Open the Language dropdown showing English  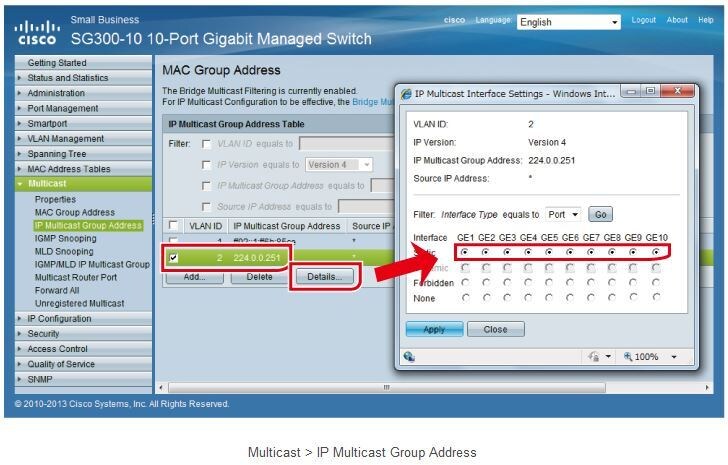pyautogui.click(x=568, y=22)
